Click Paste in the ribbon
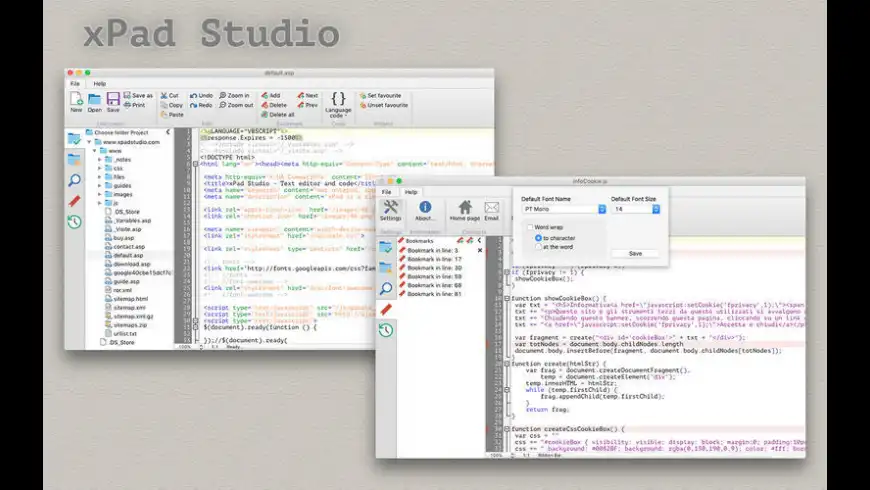870x490 pixels. pos(172,114)
